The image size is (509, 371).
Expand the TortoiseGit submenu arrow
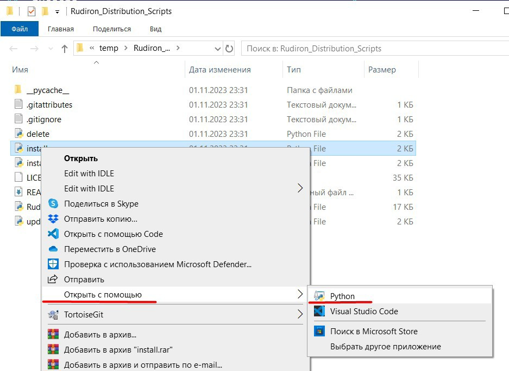pyautogui.click(x=300, y=314)
